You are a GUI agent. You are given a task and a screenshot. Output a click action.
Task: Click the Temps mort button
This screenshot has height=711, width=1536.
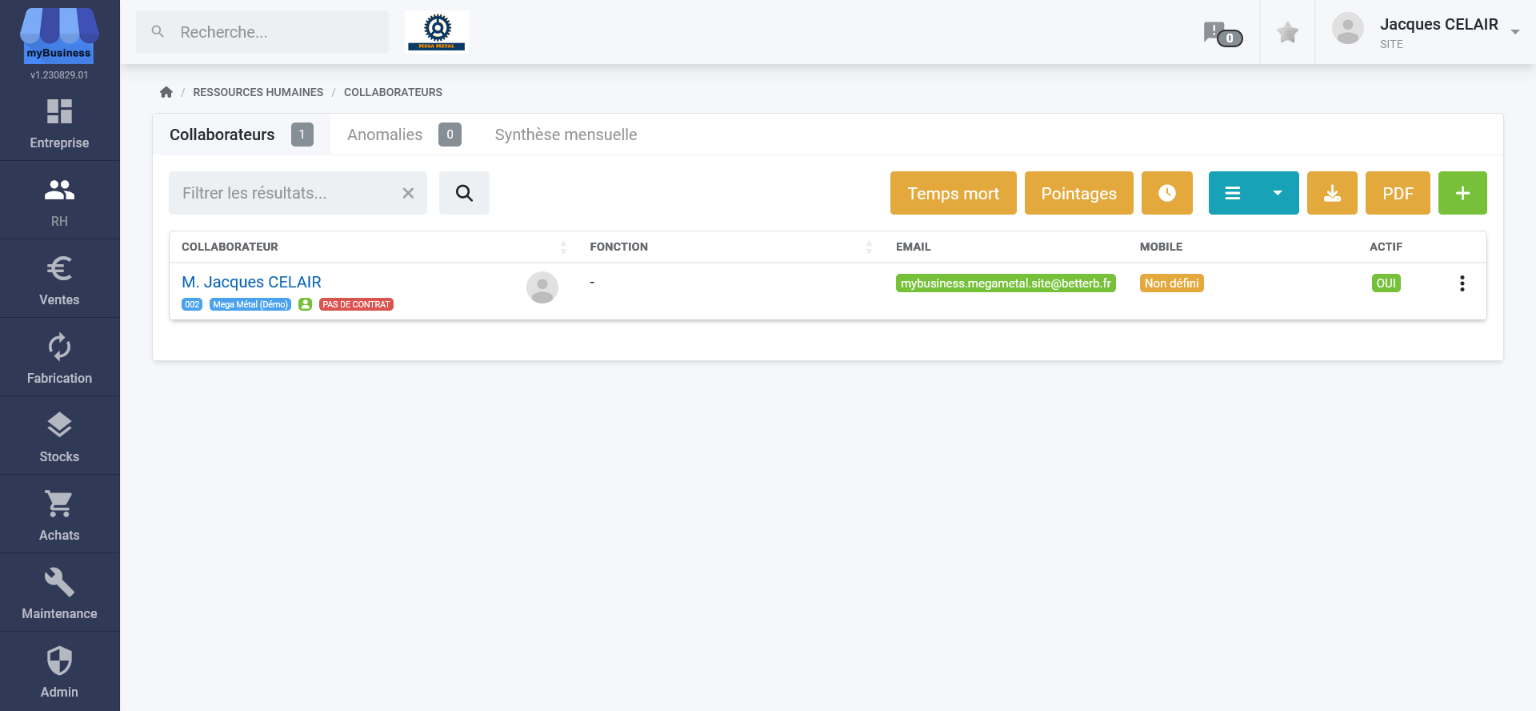[x=953, y=193]
